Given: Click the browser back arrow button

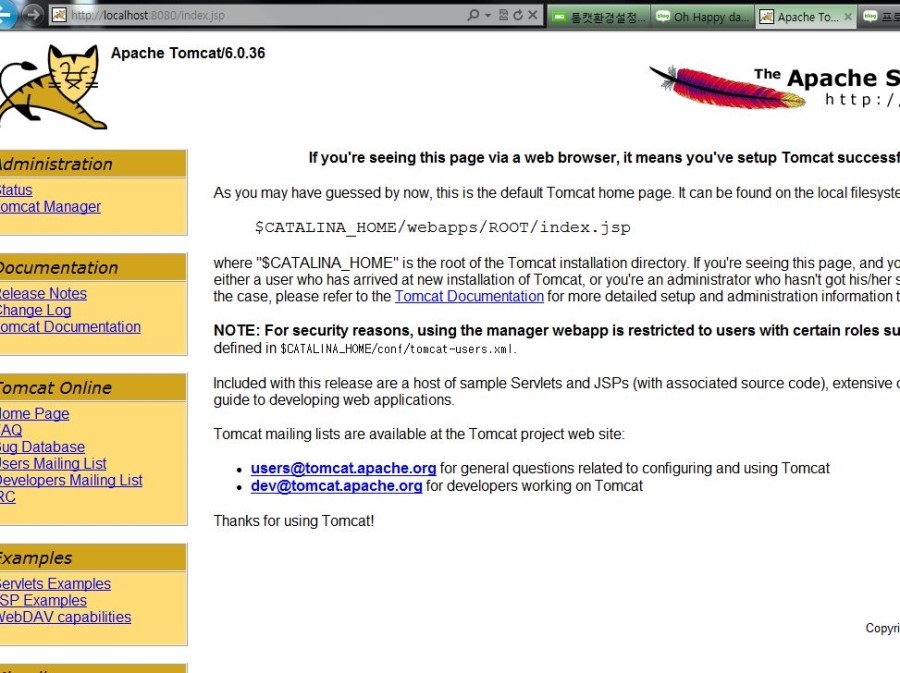Looking at the screenshot, I should (7, 14).
